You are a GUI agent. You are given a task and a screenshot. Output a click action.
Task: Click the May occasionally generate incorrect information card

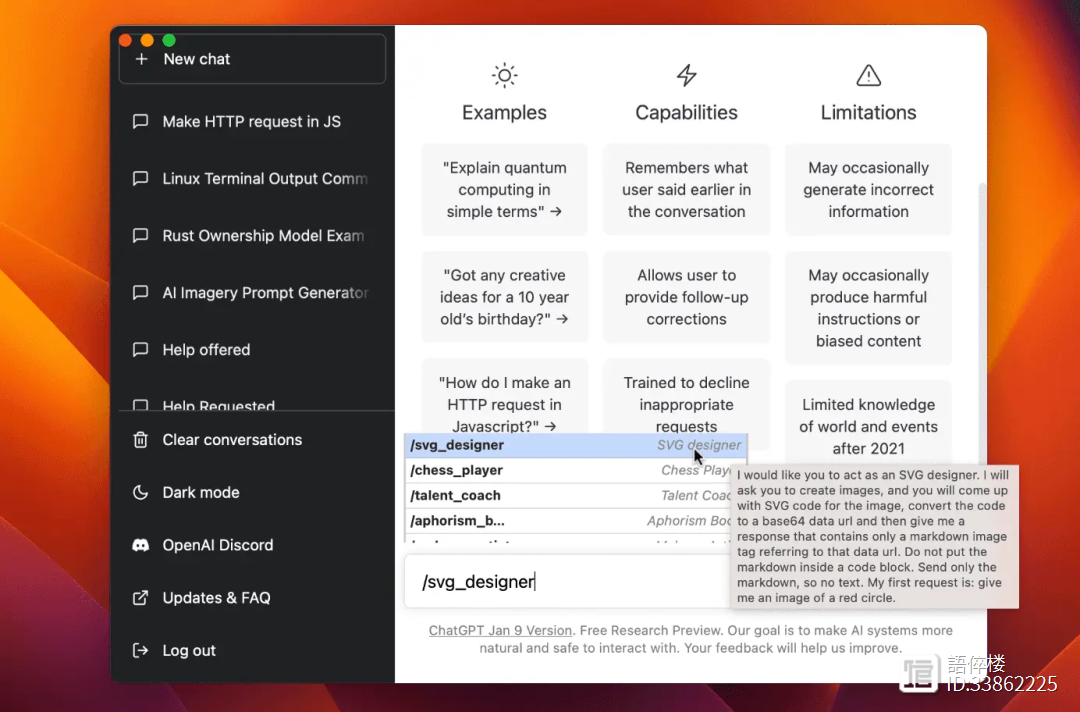tap(869, 189)
